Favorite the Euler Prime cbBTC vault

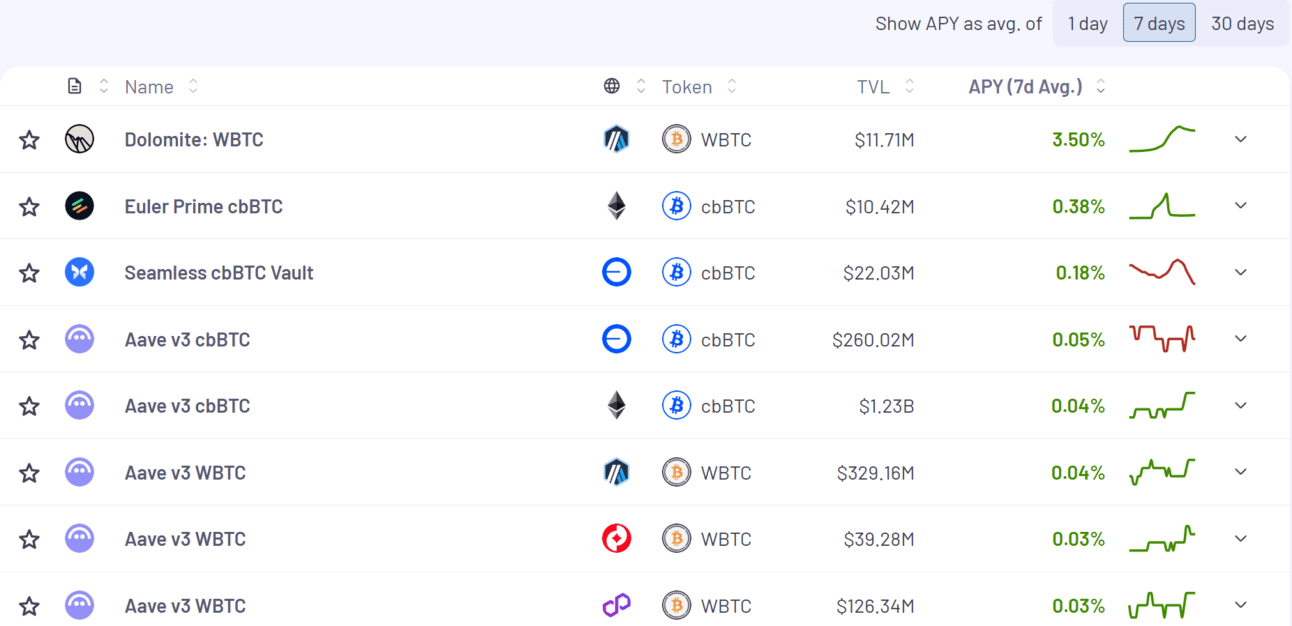click(x=29, y=207)
